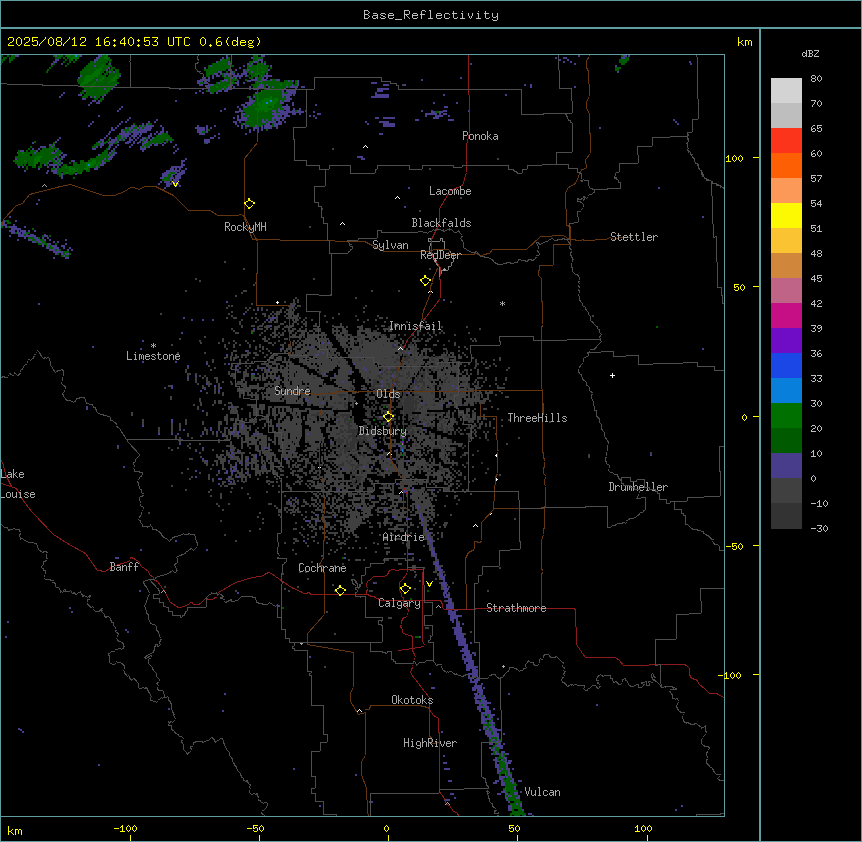Click the Vulcan town label
The height and width of the screenshot is (842, 862).
pos(543,792)
